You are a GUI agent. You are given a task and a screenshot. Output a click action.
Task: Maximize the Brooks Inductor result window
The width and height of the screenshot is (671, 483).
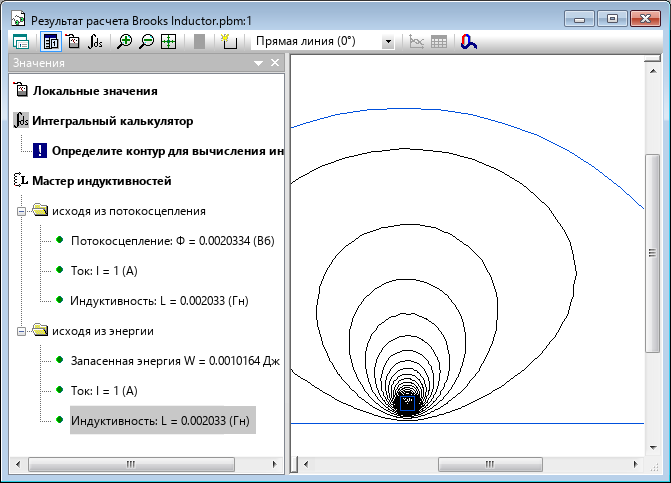click(x=612, y=19)
